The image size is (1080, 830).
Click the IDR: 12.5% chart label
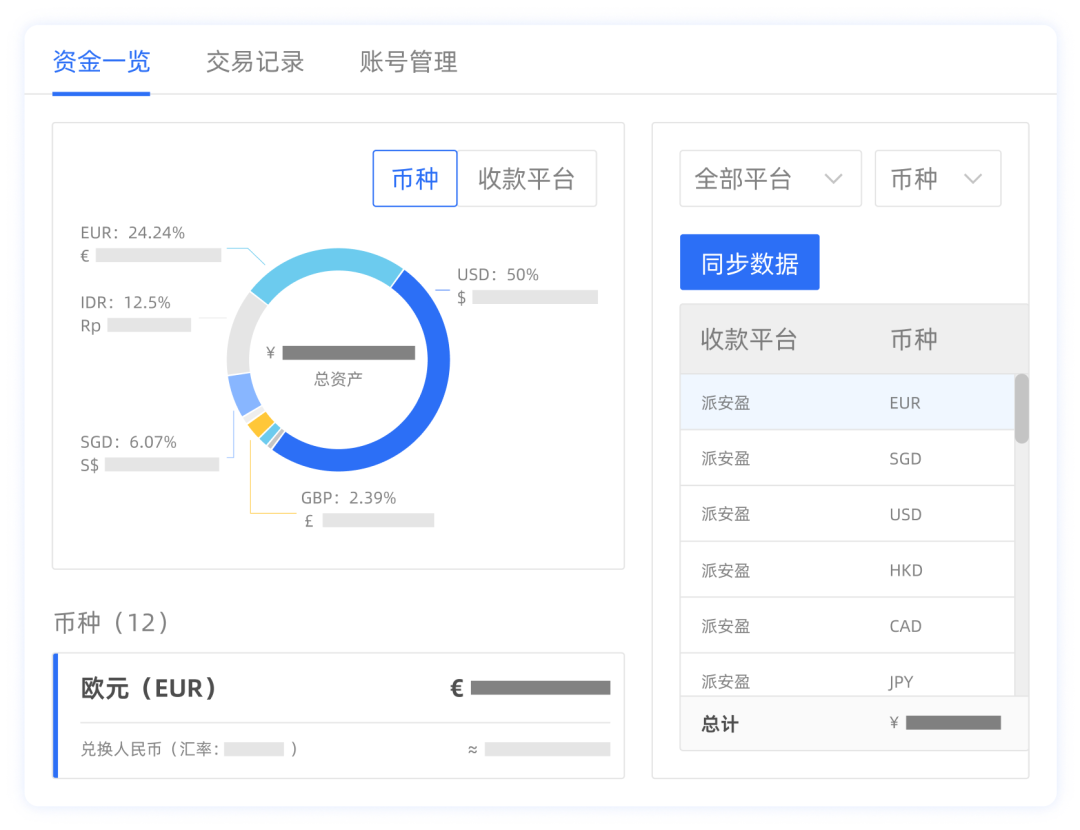[x=125, y=302]
